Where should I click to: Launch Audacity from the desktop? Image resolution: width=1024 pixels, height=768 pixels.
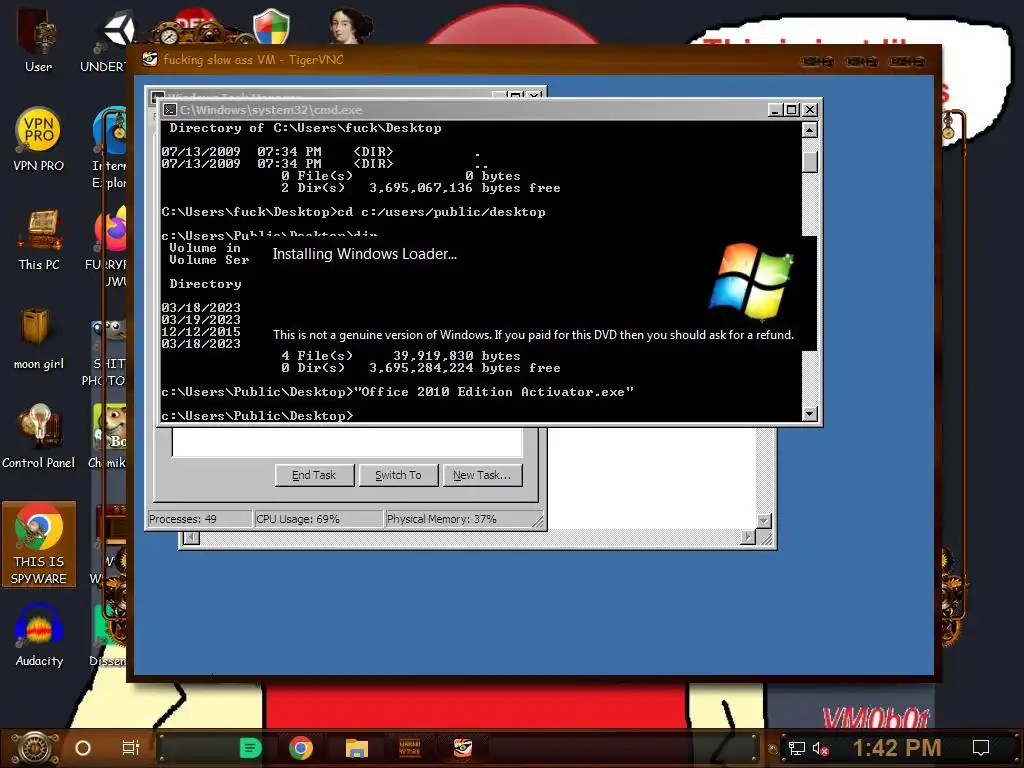click(x=39, y=636)
